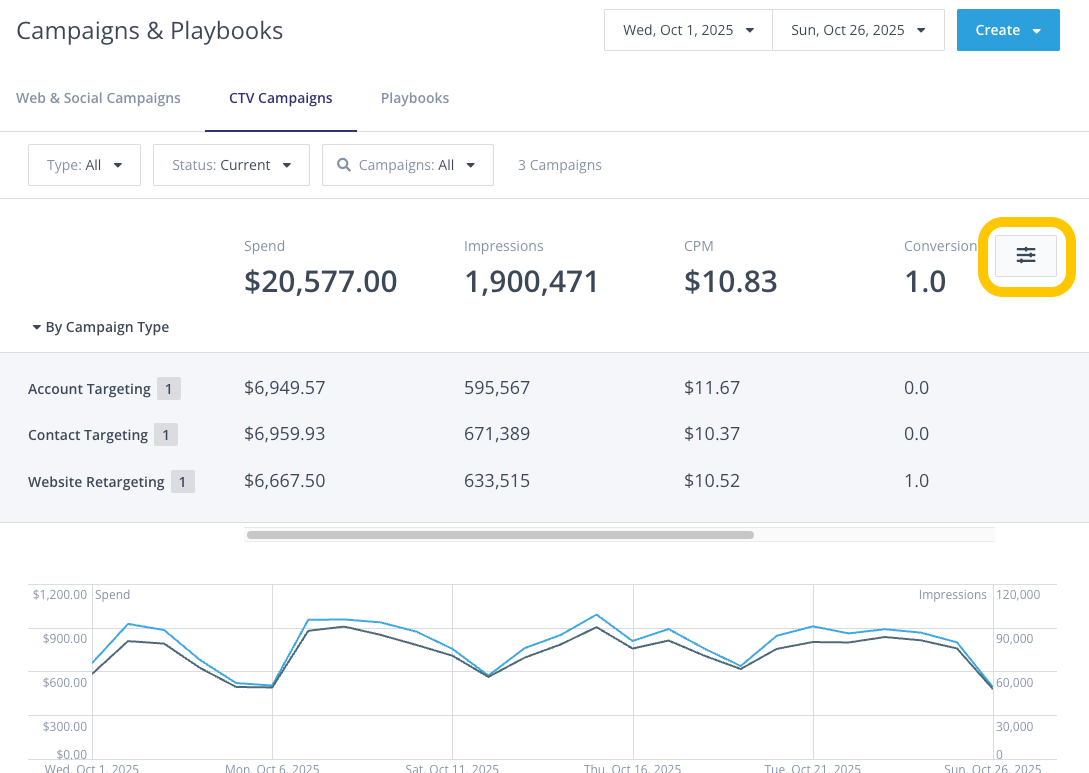Select the CTV Campaigns tab
The height and width of the screenshot is (773, 1089).
(x=280, y=98)
